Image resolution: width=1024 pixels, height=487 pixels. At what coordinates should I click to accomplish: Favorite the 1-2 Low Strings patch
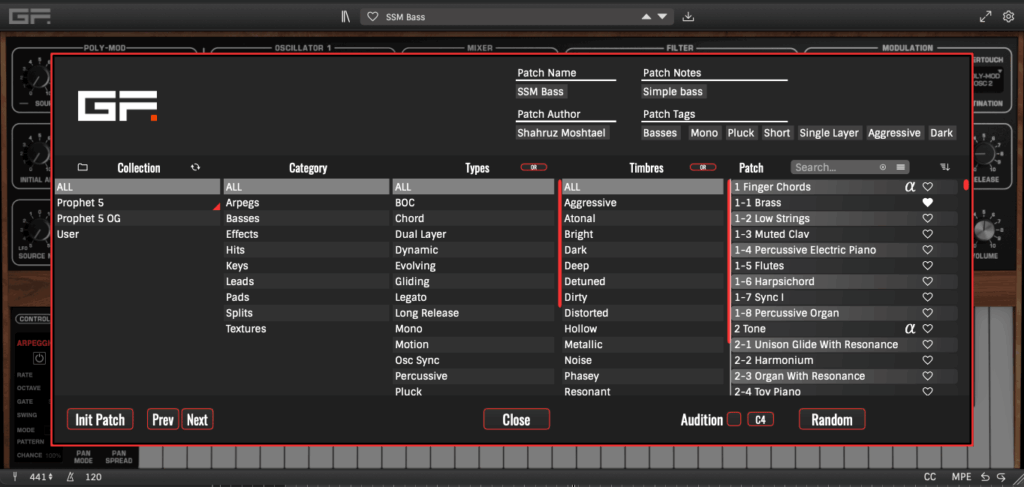(x=927, y=219)
